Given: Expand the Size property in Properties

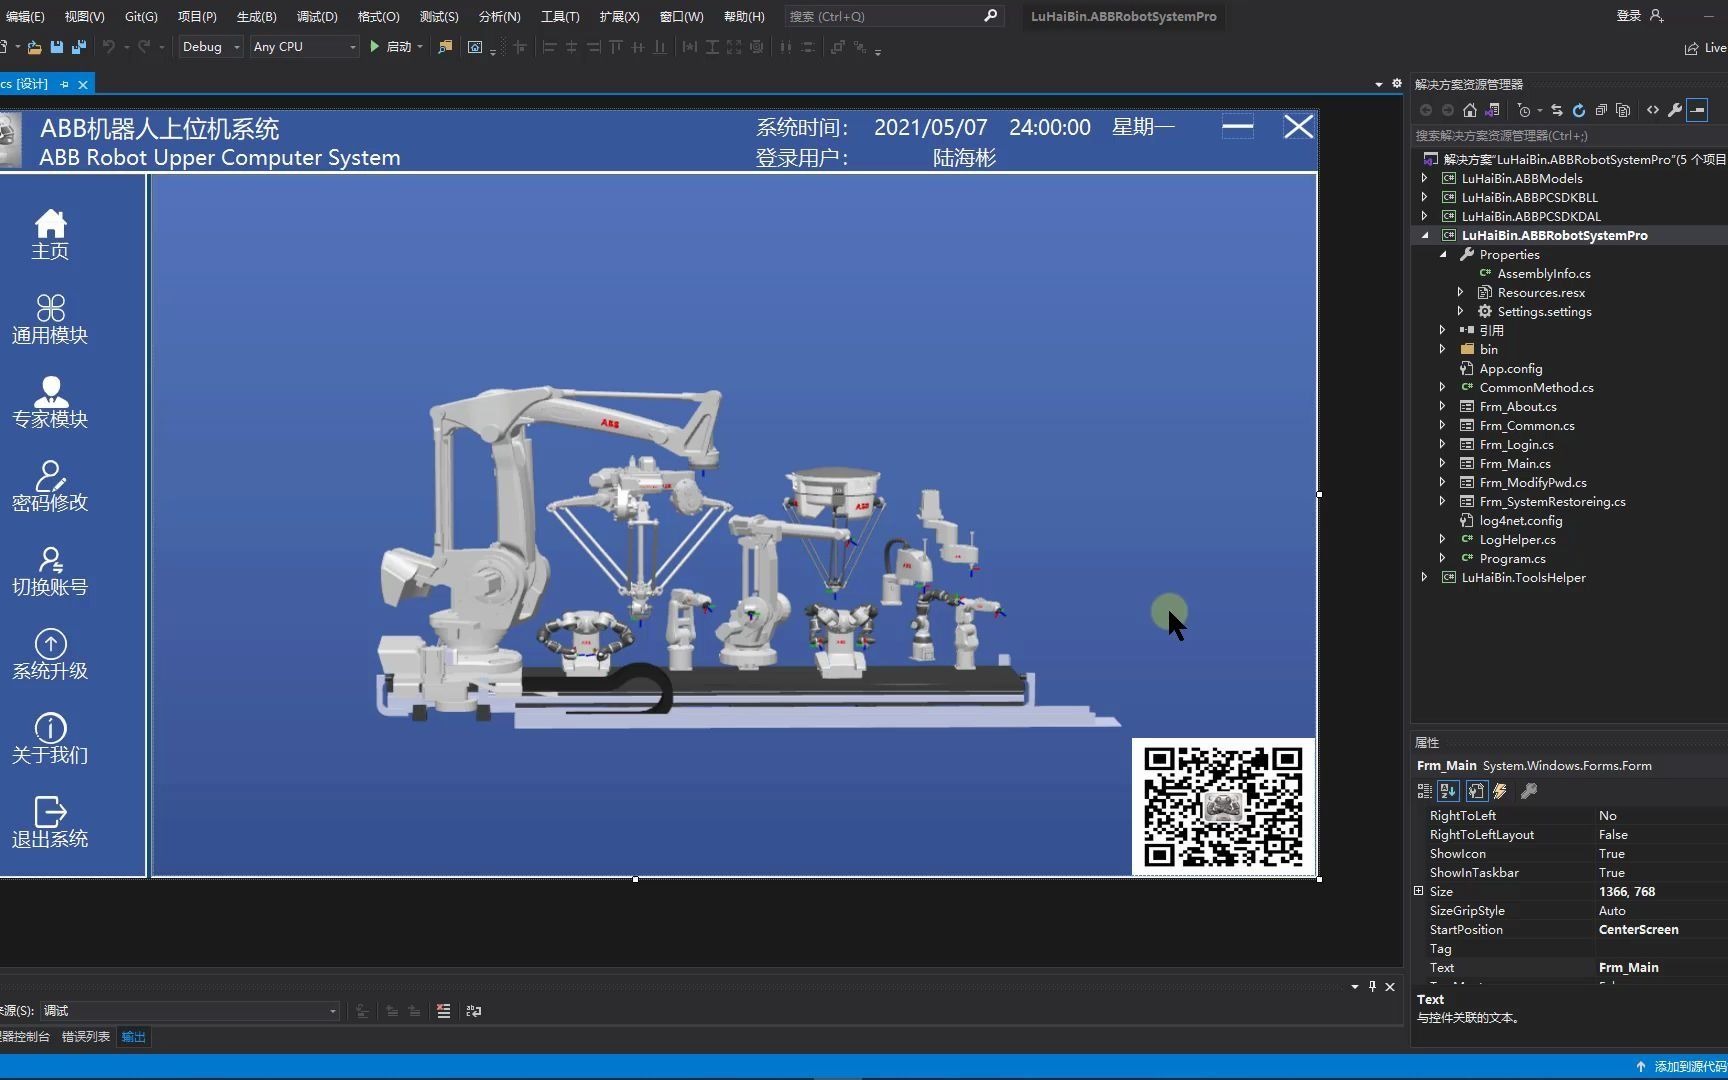Looking at the screenshot, I should click(x=1419, y=891).
